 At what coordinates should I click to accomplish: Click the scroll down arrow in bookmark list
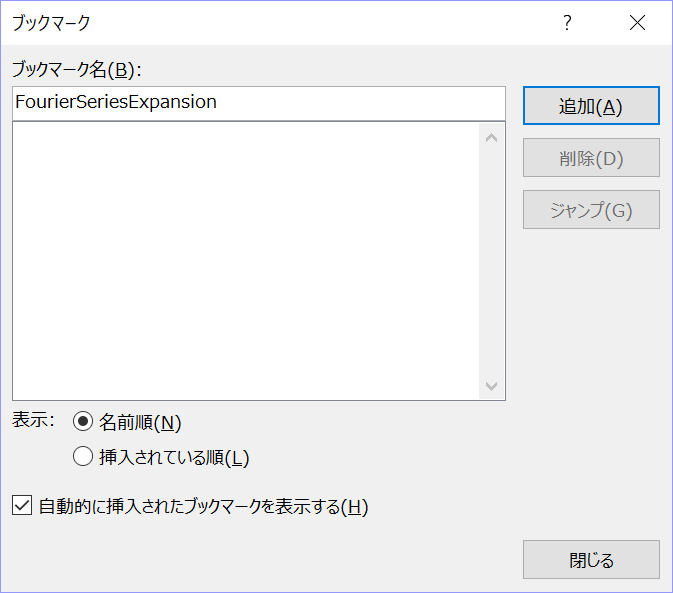pos(491,386)
